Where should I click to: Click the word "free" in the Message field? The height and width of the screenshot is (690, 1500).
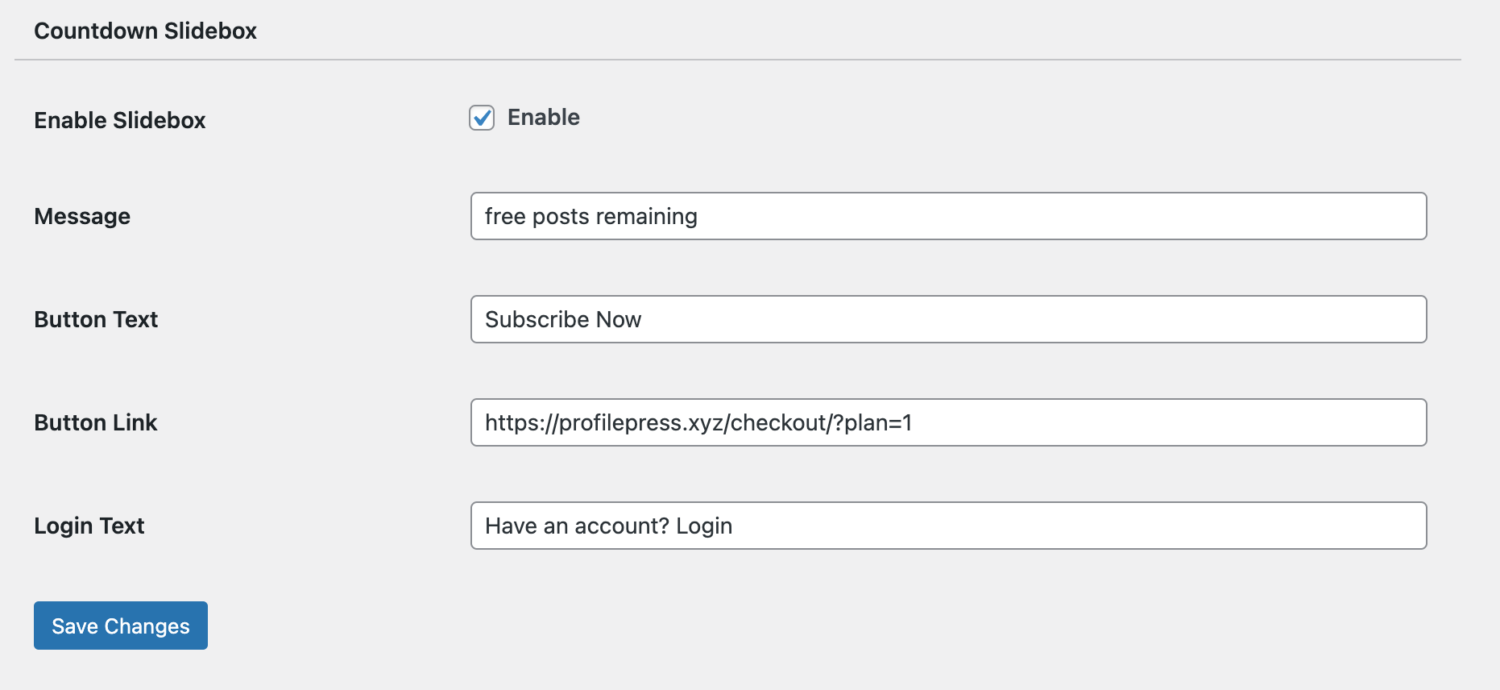[x=505, y=216]
